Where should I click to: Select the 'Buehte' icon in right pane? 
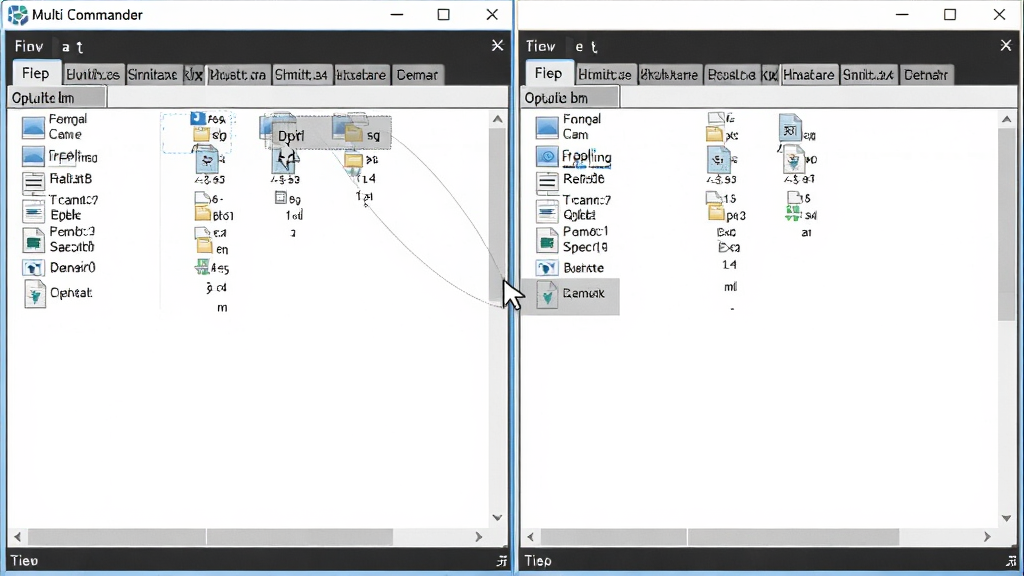547,268
